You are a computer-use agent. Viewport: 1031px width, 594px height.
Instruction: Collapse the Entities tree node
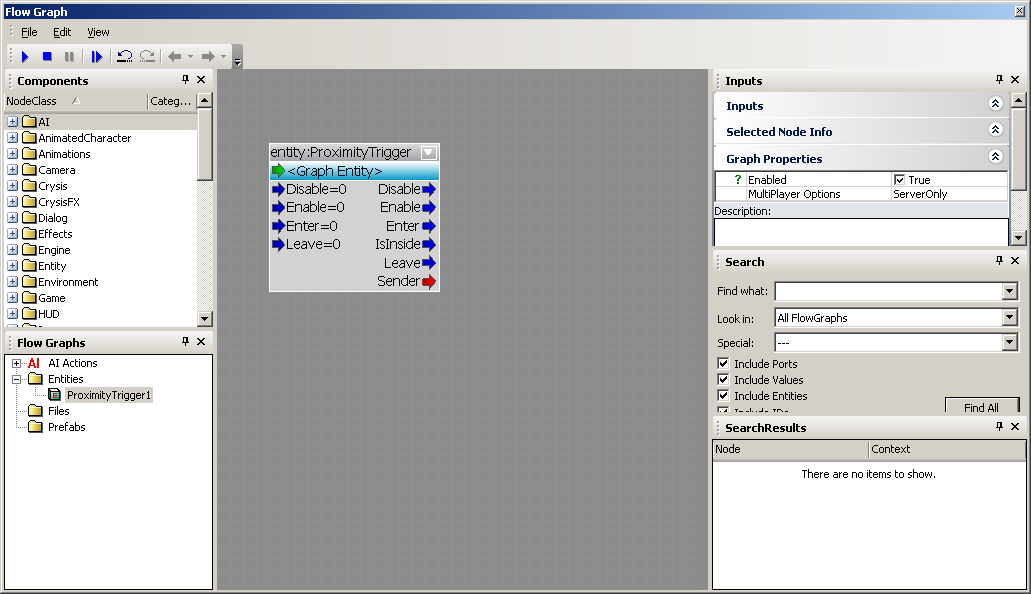[x=16, y=379]
